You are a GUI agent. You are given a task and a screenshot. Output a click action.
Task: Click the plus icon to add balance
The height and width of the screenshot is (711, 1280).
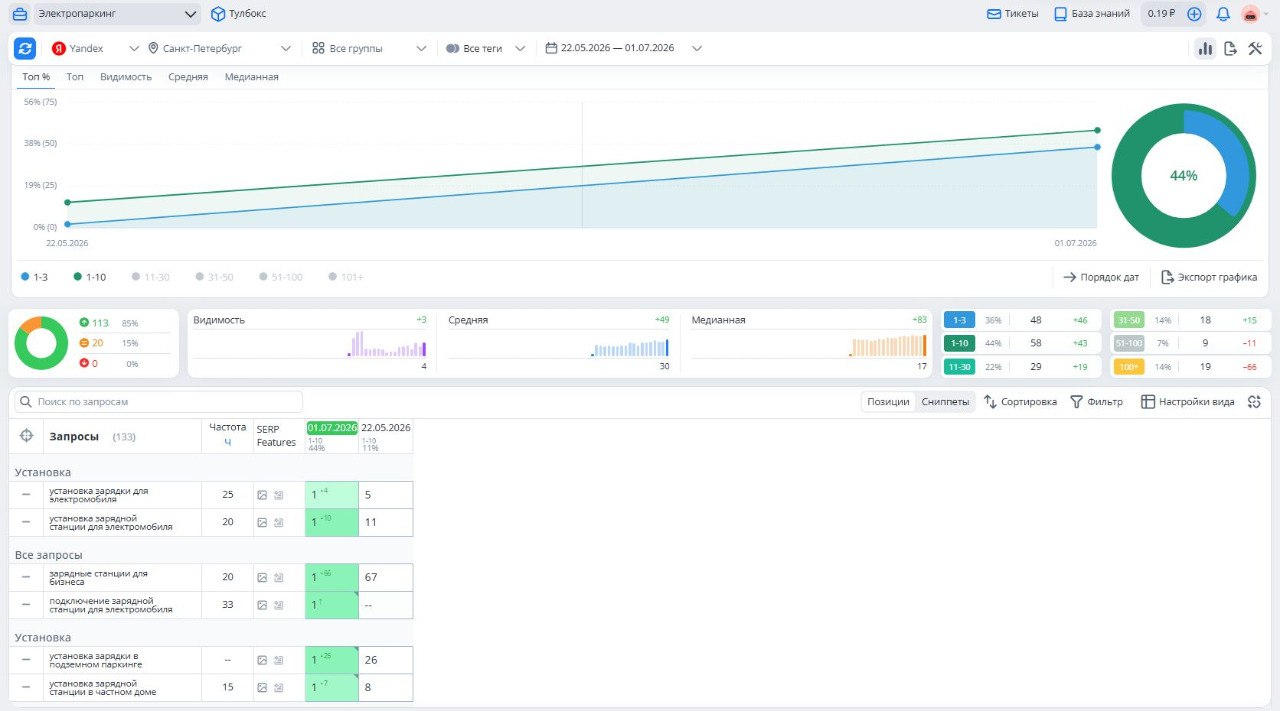1194,14
